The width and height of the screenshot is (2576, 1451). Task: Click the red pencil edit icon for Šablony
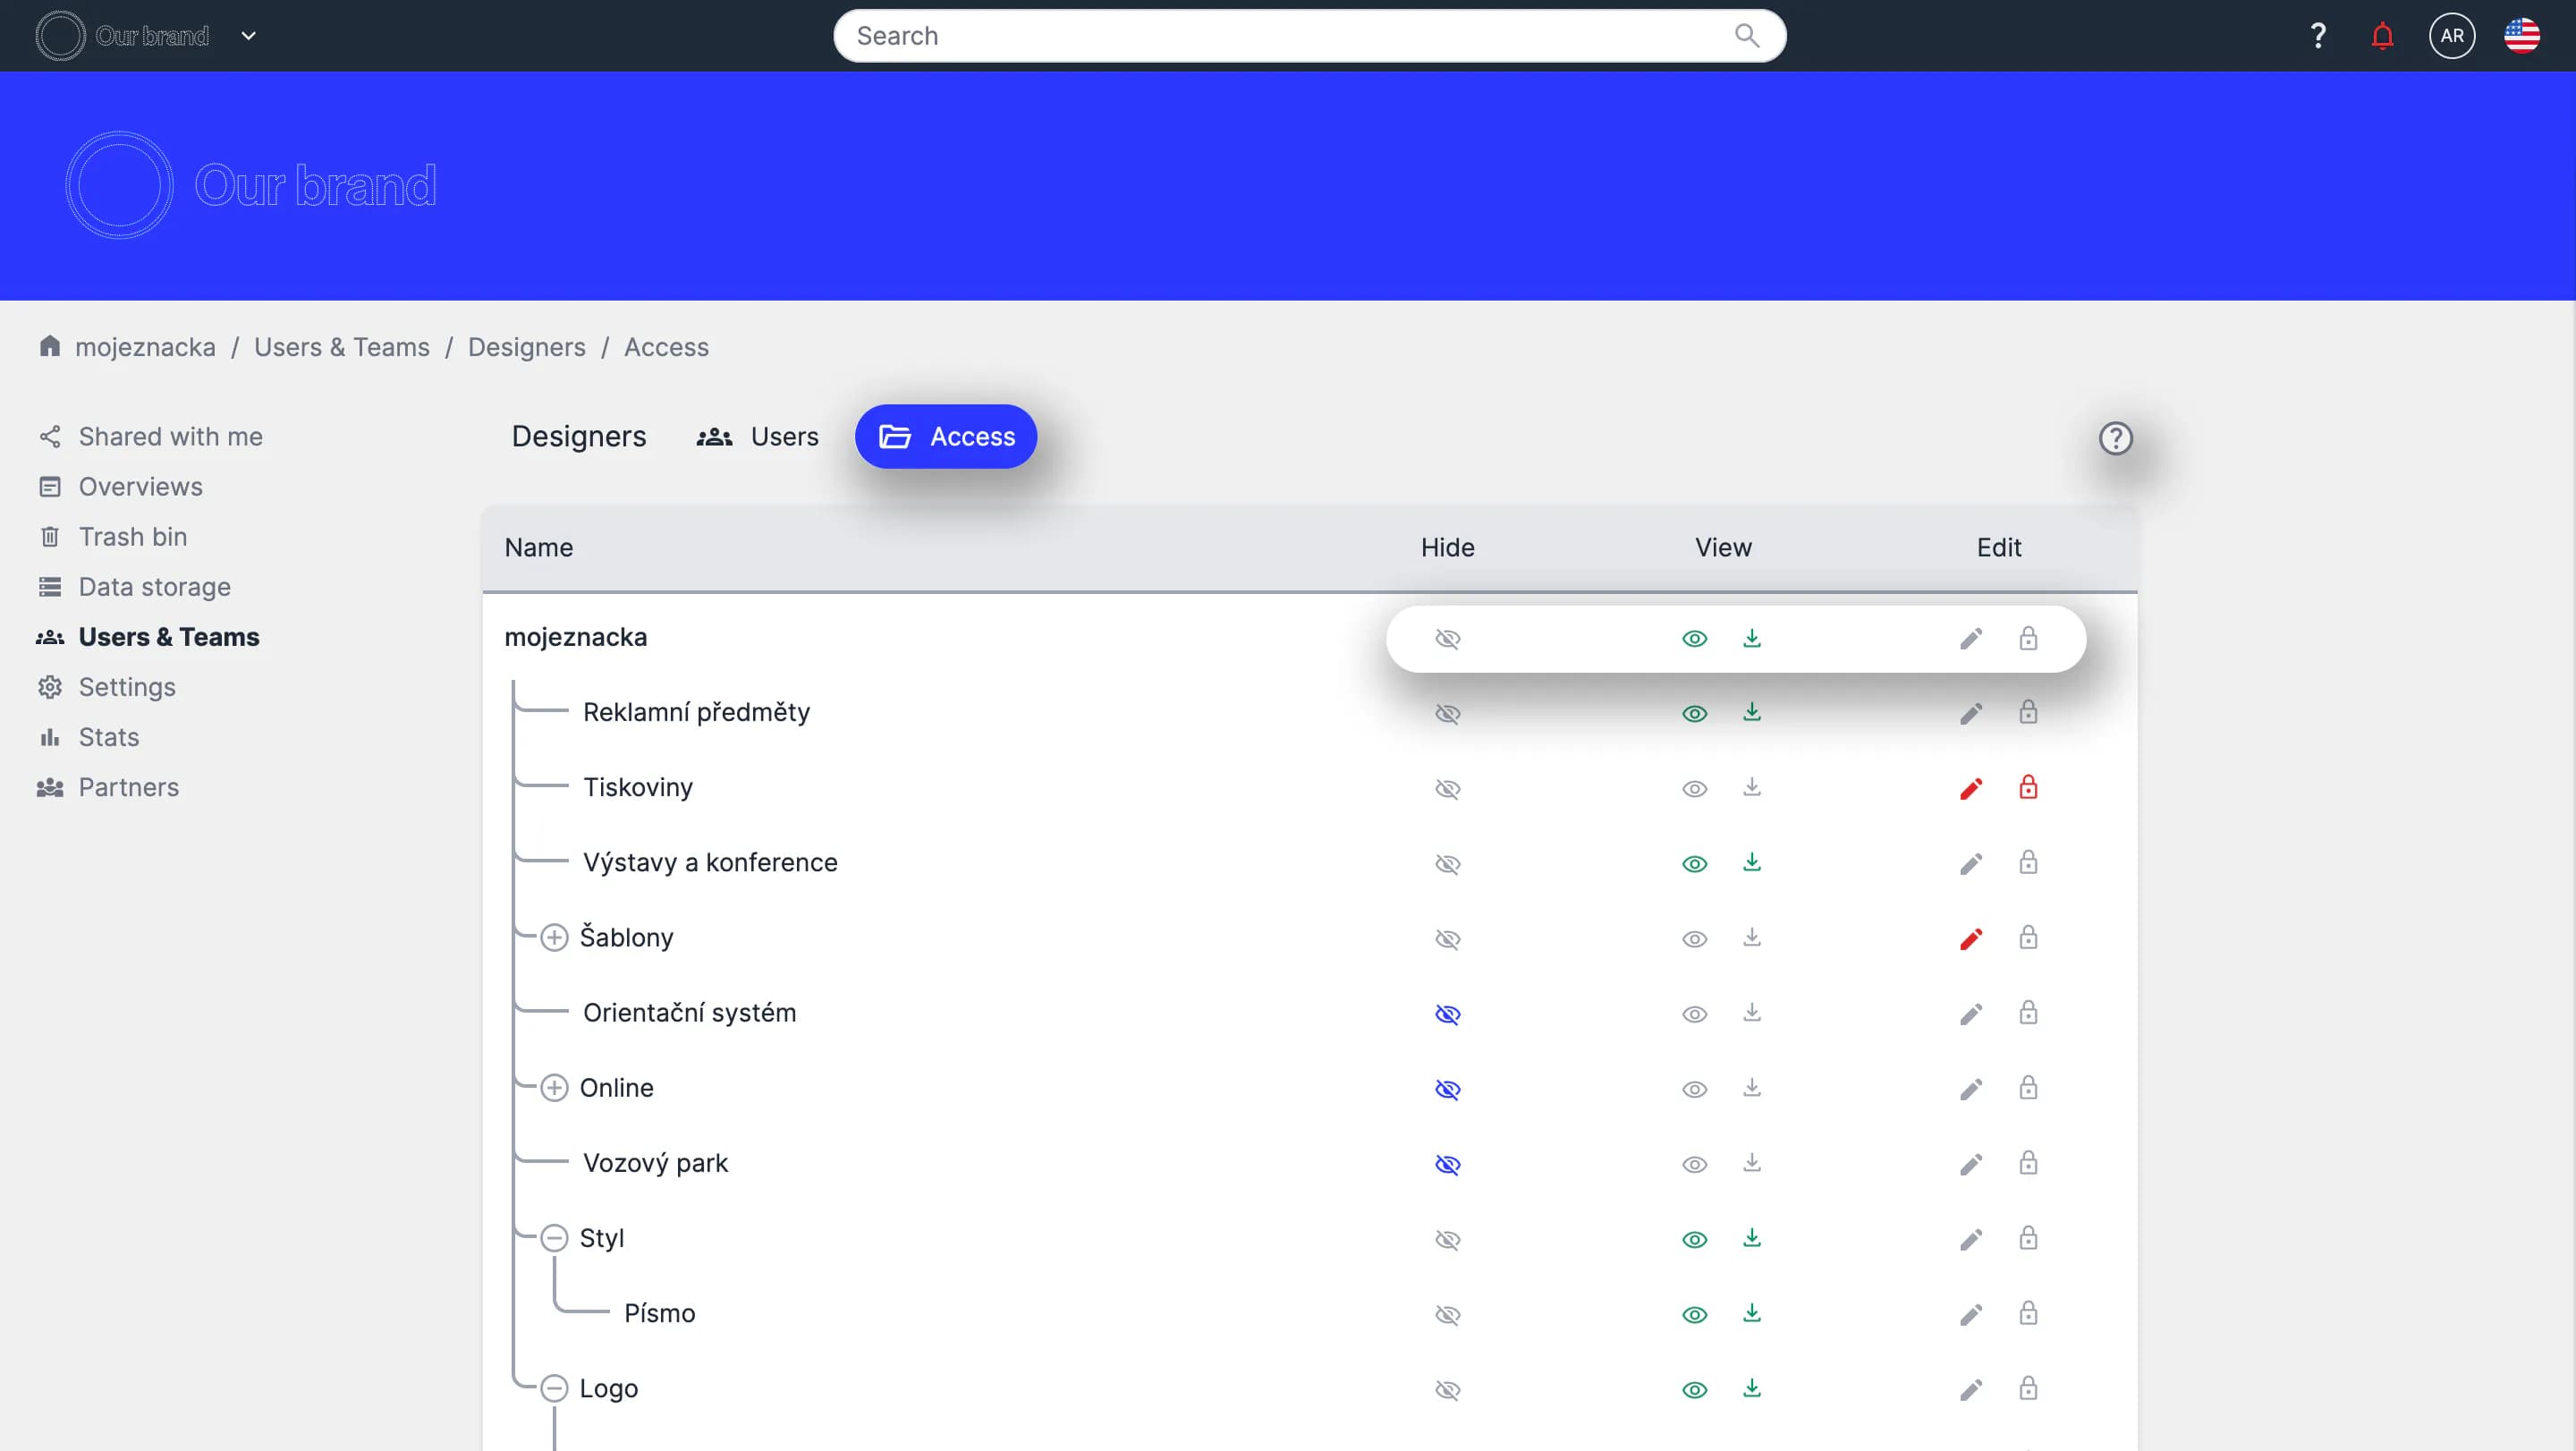(x=1970, y=939)
